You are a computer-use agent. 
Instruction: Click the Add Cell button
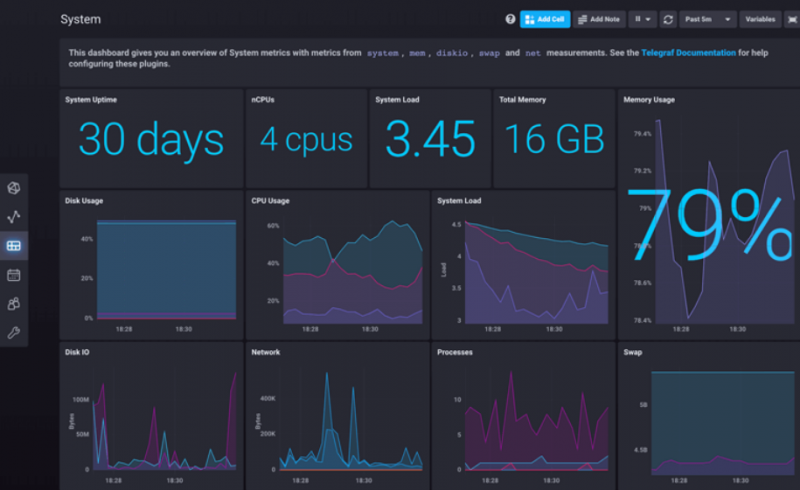(x=544, y=19)
